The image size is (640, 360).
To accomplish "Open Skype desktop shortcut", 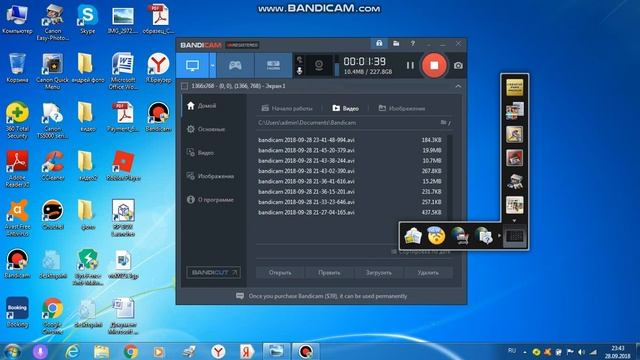I will click(x=87, y=18).
